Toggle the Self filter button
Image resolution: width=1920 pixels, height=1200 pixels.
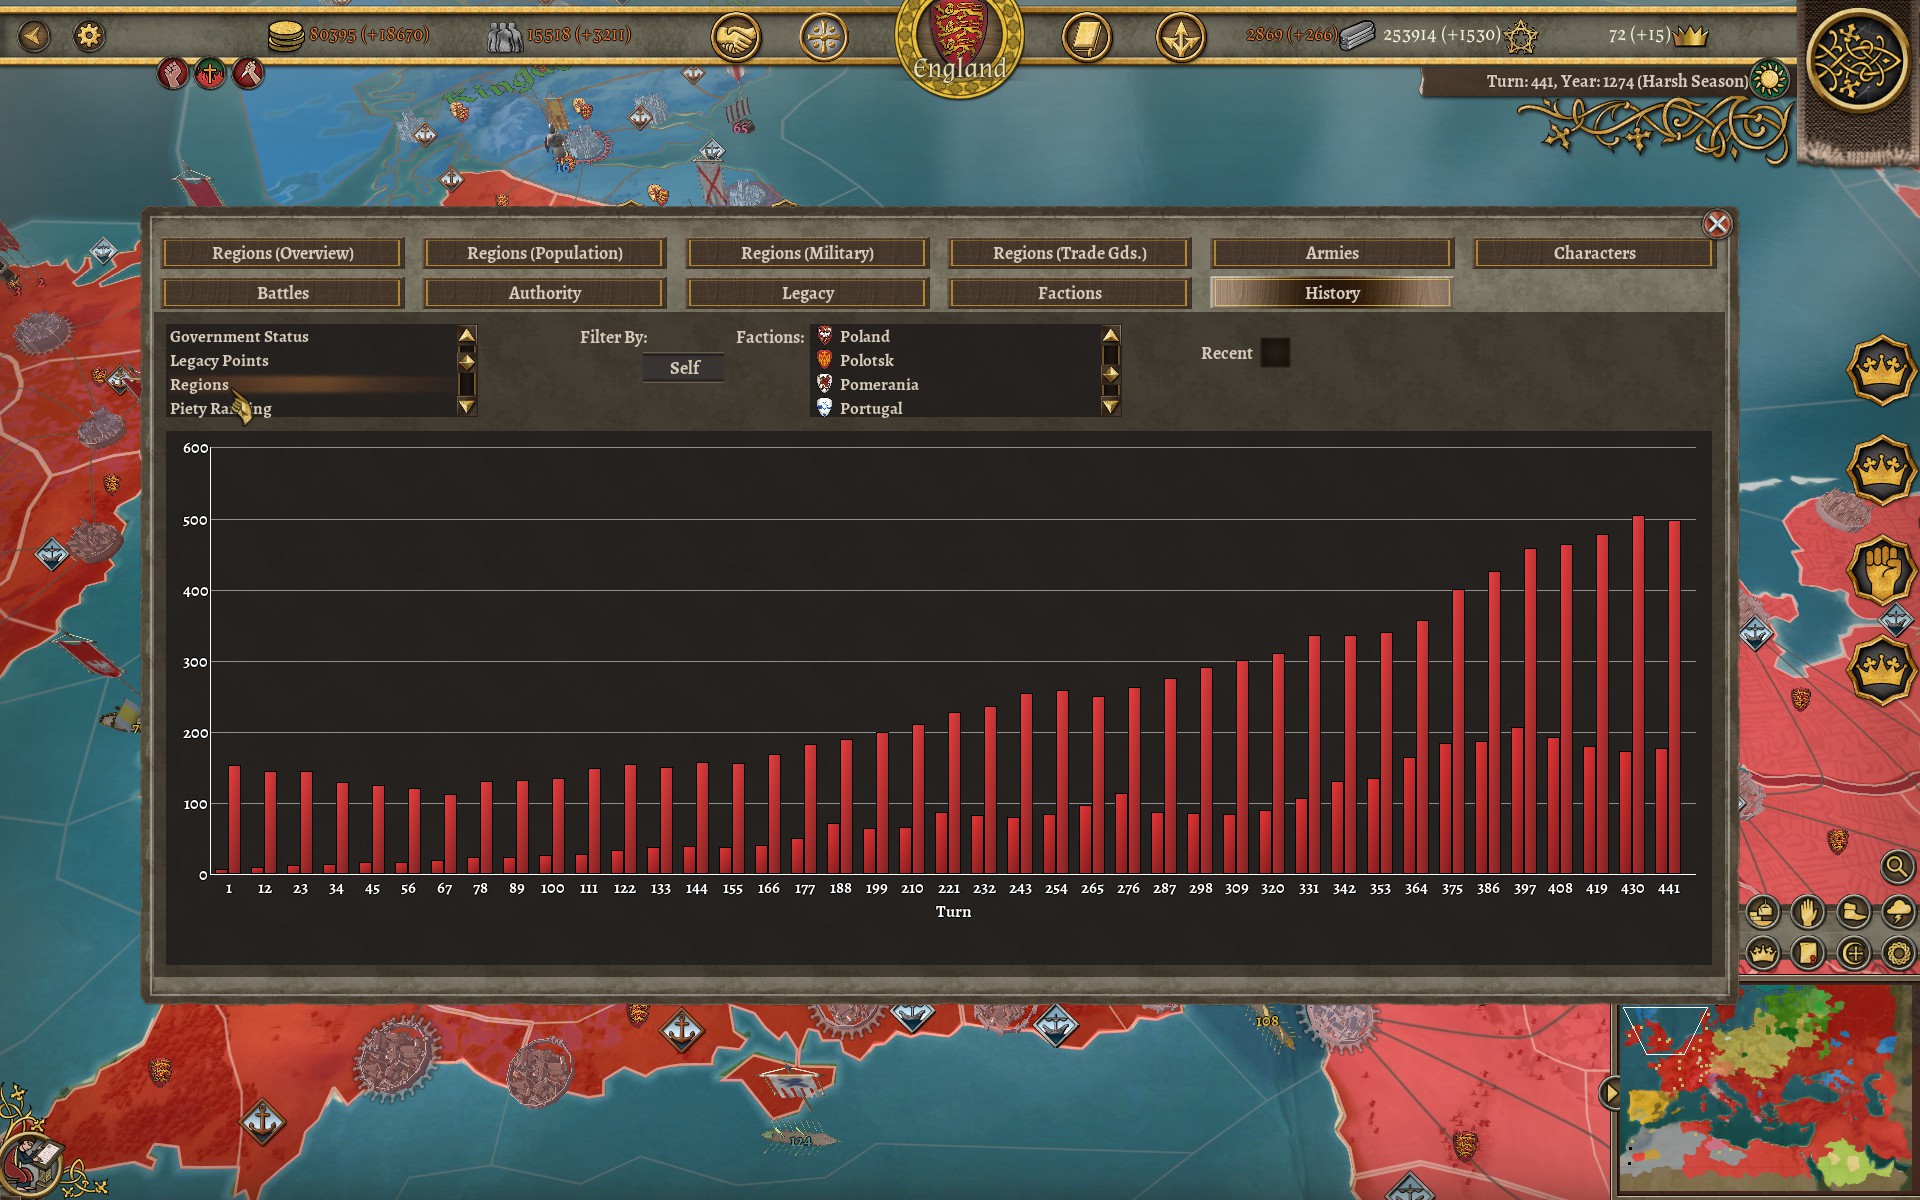684,368
